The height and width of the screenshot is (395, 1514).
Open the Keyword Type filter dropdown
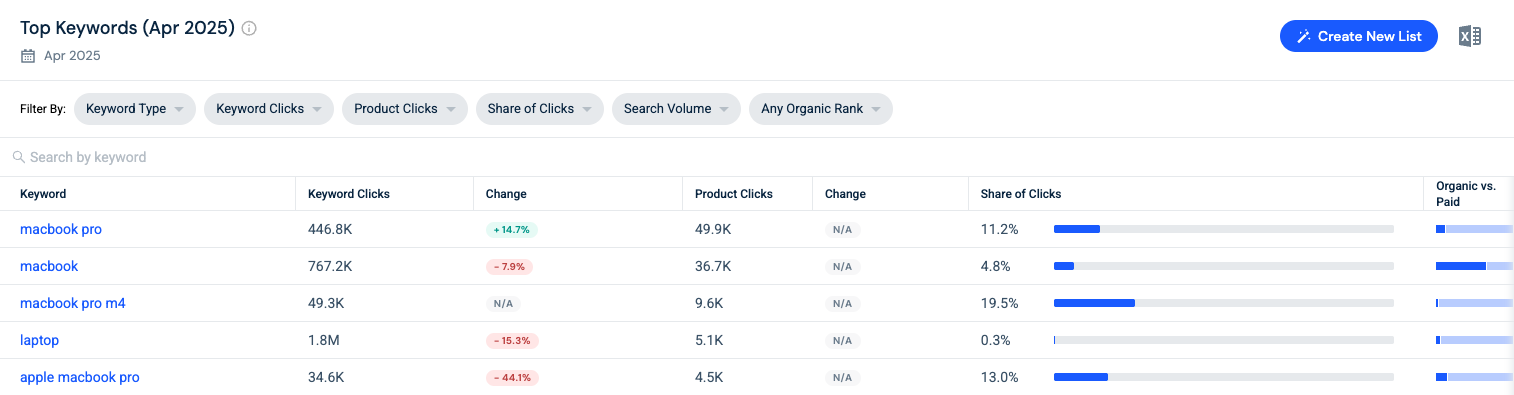click(x=135, y=109)
